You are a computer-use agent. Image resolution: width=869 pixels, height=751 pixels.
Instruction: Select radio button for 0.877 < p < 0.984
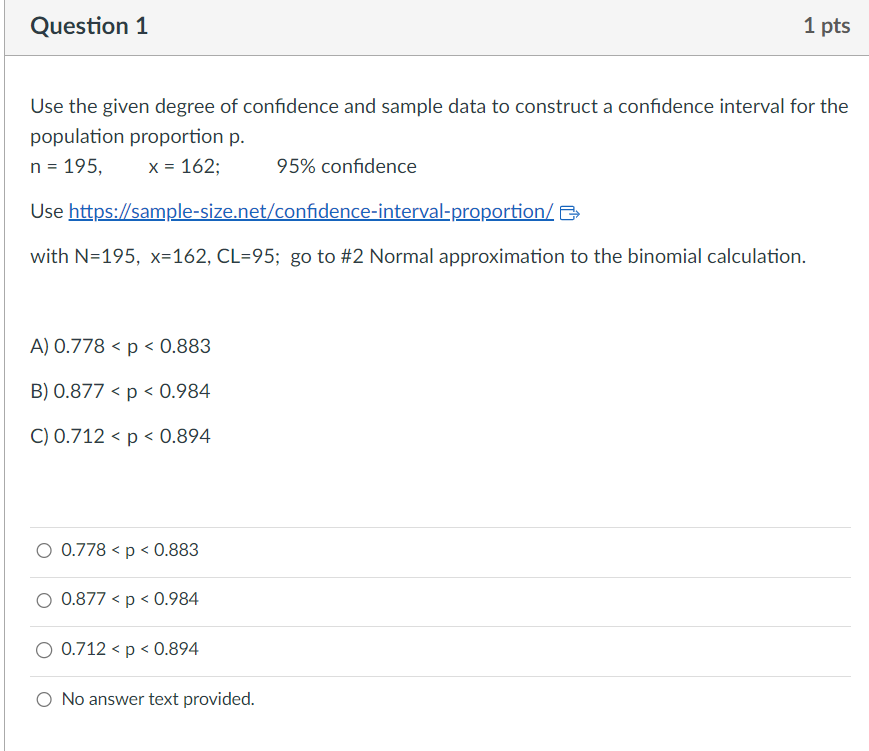(44, 599)
